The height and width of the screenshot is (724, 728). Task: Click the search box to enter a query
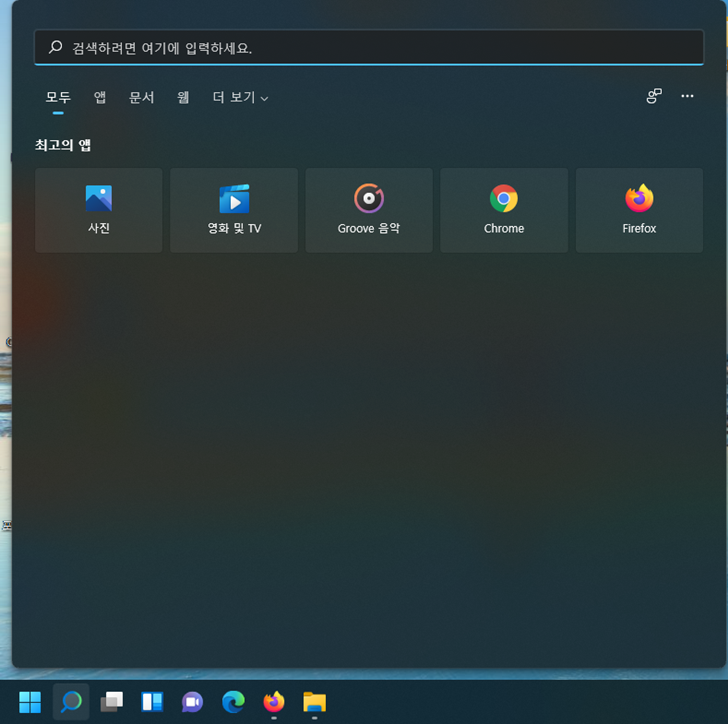click(x=369, y=48)
